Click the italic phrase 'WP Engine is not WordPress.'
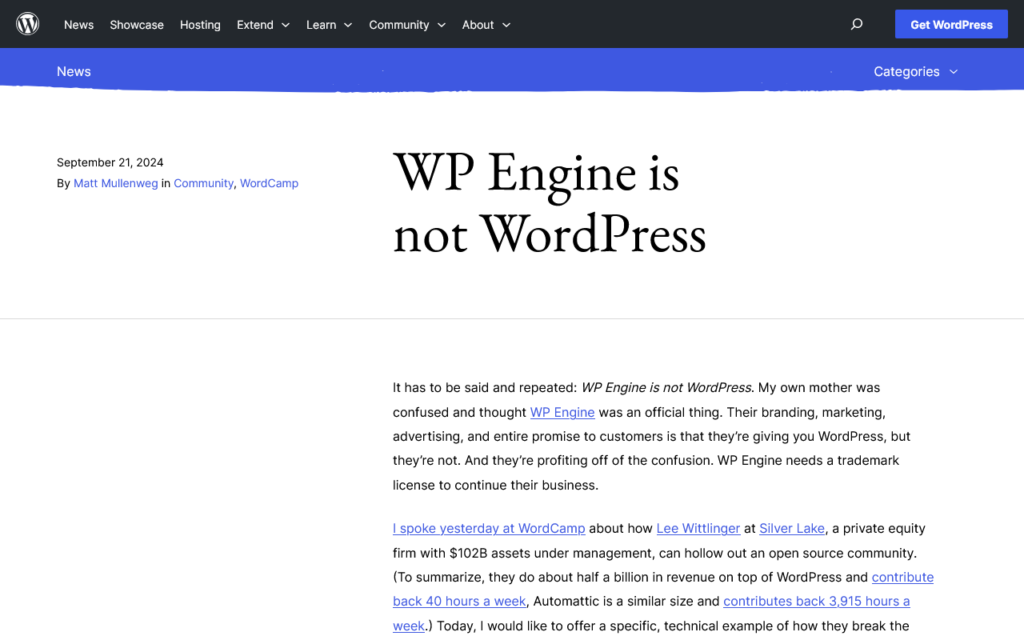1024x640 pixels. (x=667, y=388)
